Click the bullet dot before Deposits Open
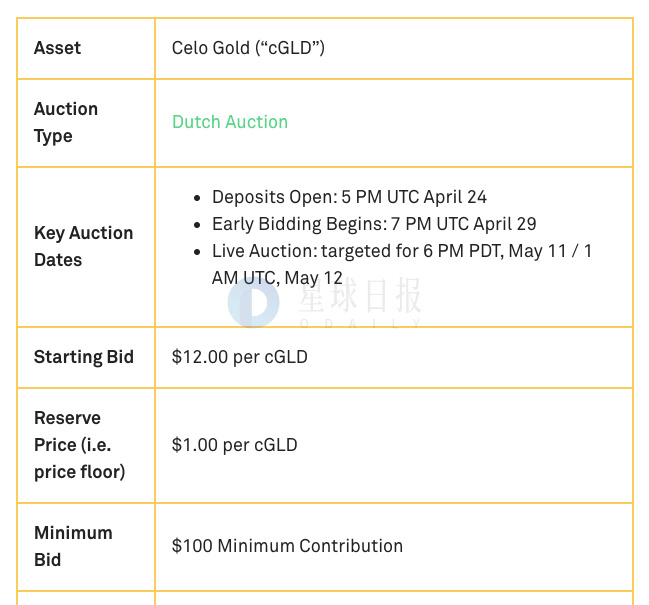This screenshot has height=605, width=649. click(197, 198)
